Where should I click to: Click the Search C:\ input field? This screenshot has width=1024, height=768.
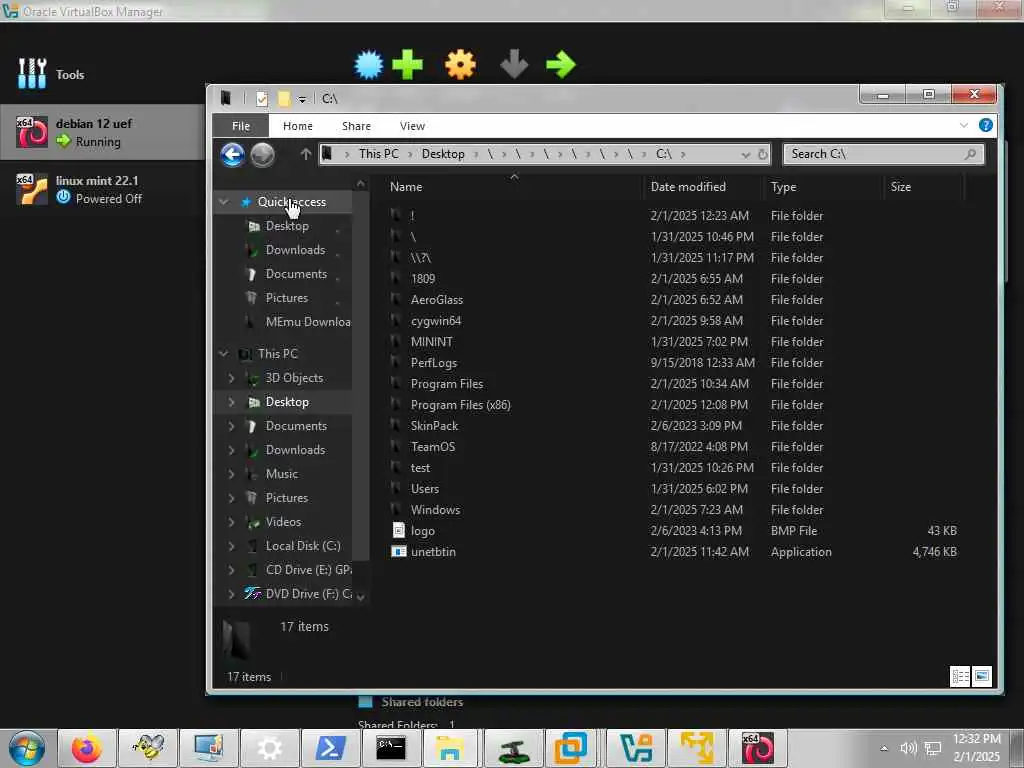click(883, 154)
